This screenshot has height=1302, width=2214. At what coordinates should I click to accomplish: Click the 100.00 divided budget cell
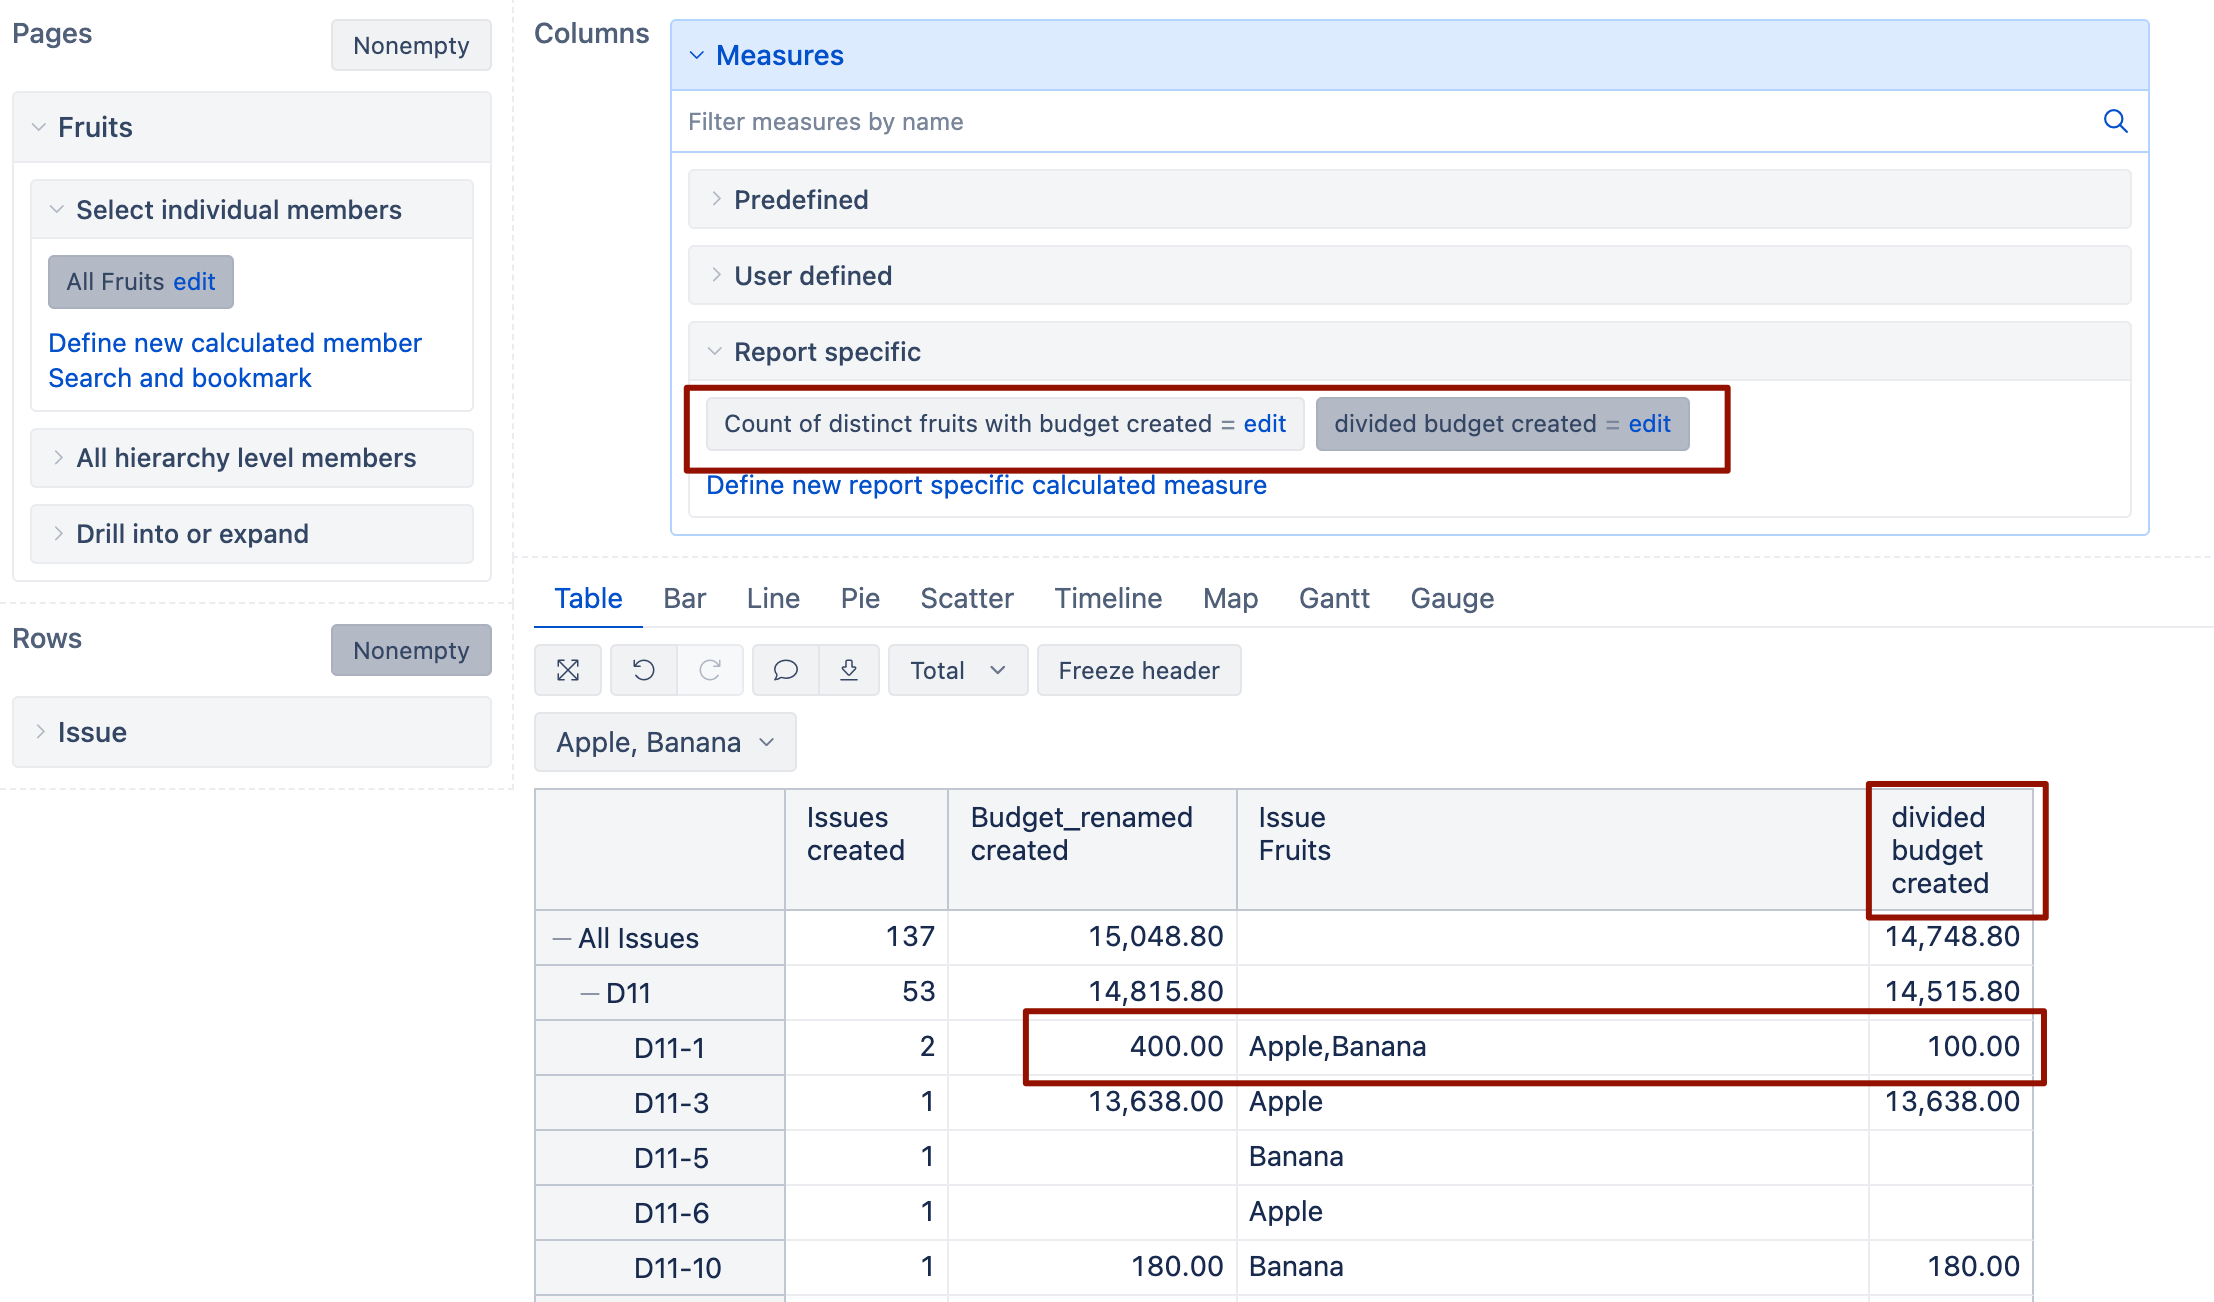coord(1950,1047)
